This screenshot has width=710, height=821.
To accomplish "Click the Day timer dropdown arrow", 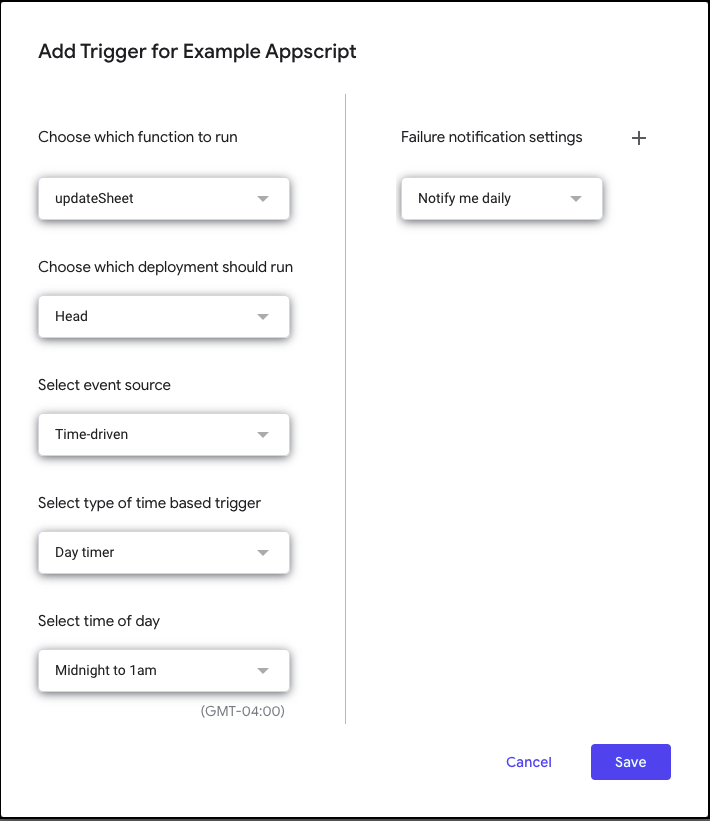I will coord(263,553).
